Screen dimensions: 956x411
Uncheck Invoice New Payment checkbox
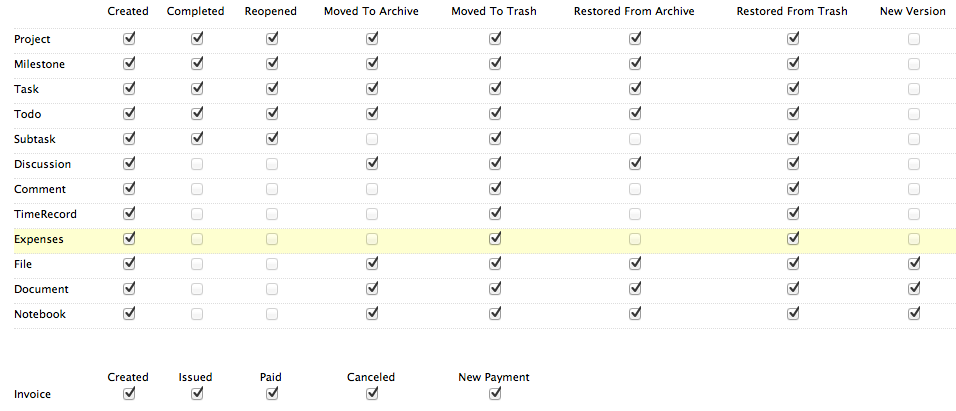pyautogui.click(x=495, y=394)
